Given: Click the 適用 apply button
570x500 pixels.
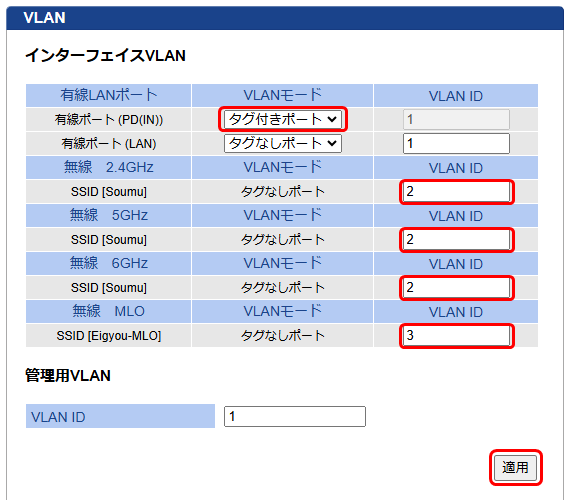Looking at the screenshot, I should point(515,467).
